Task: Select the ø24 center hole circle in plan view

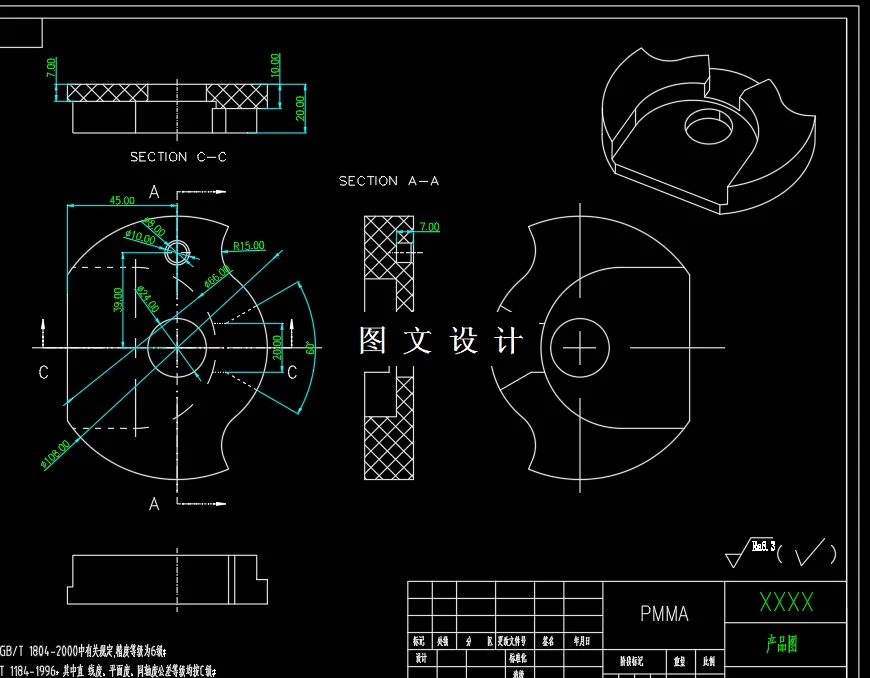Action: [x=177, y=348]
